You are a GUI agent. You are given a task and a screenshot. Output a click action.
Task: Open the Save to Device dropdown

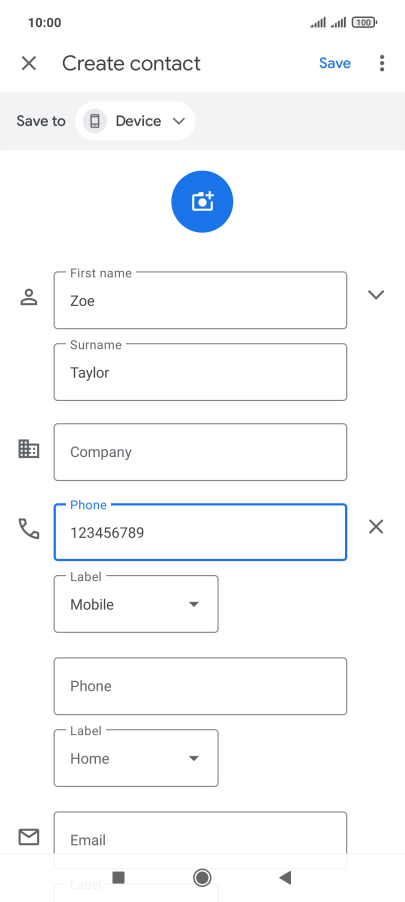click(135, 121)
